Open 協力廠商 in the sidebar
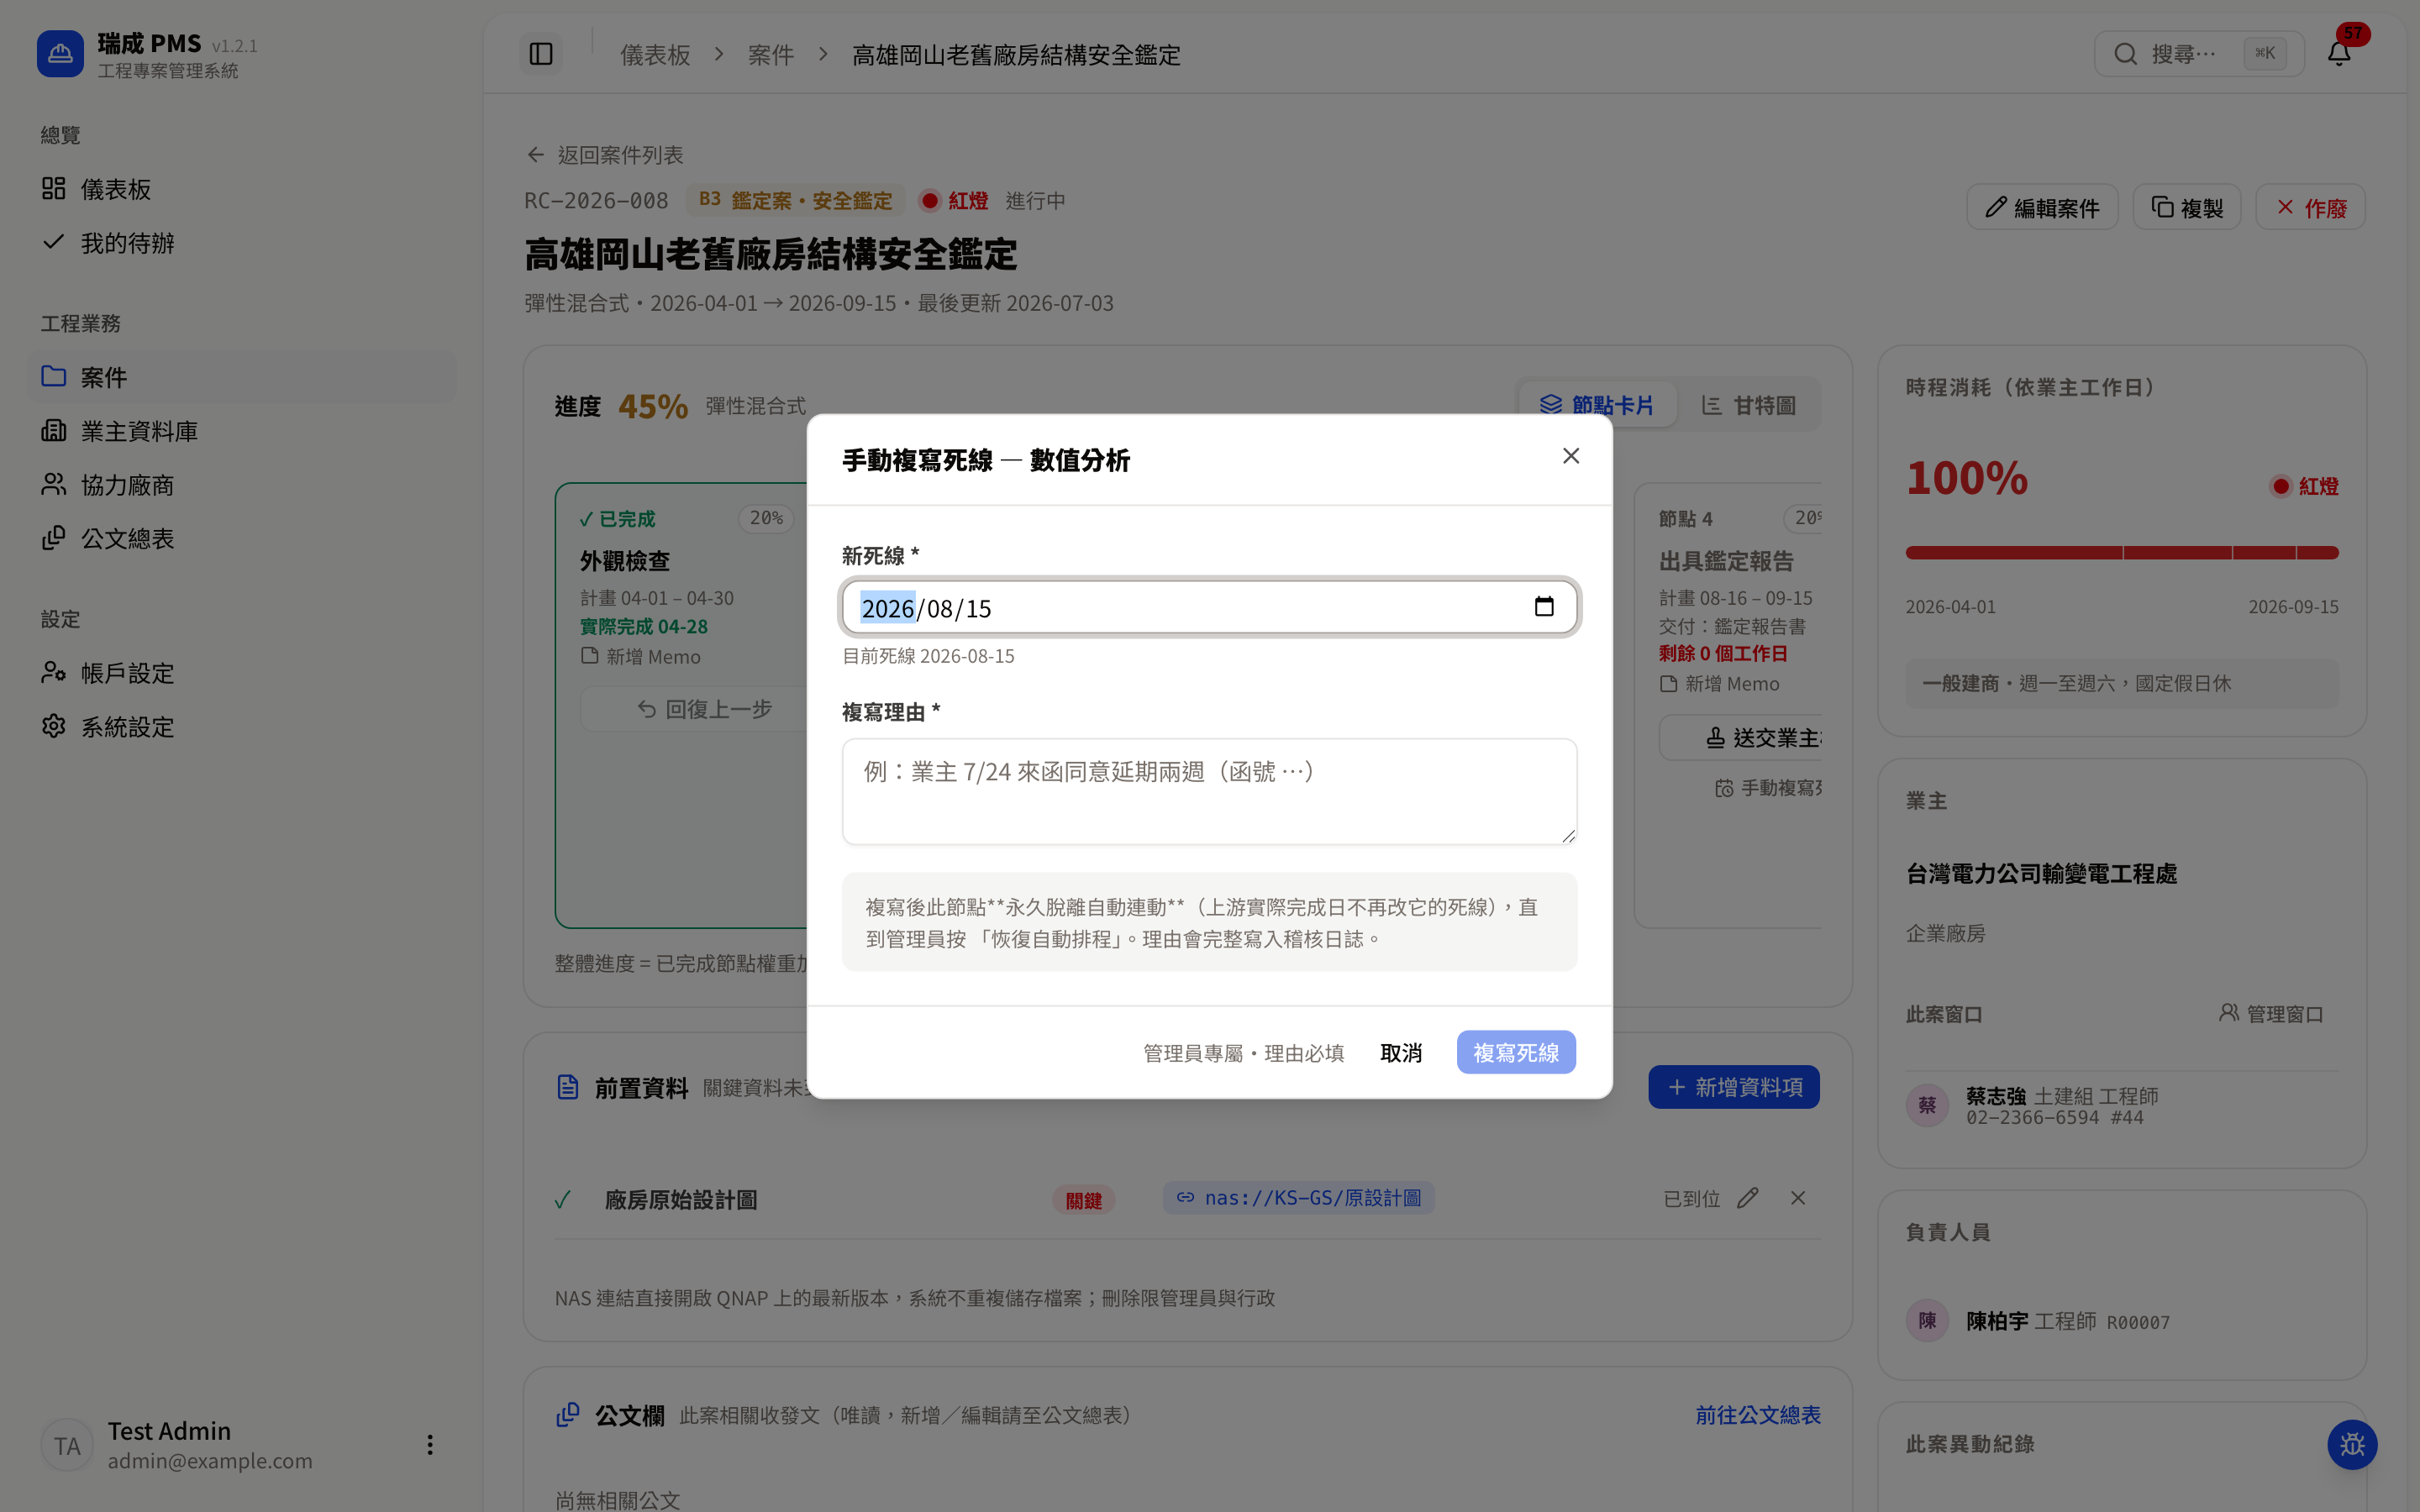Viewport: 2420px width, 1512px height. click(242, 485)
